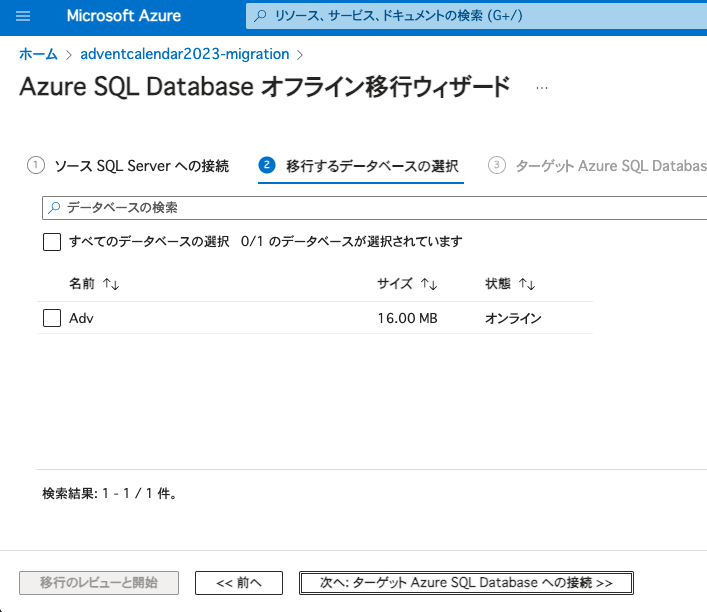Click the step 2 circle icon
707x612 pixels.
point(266,165)
